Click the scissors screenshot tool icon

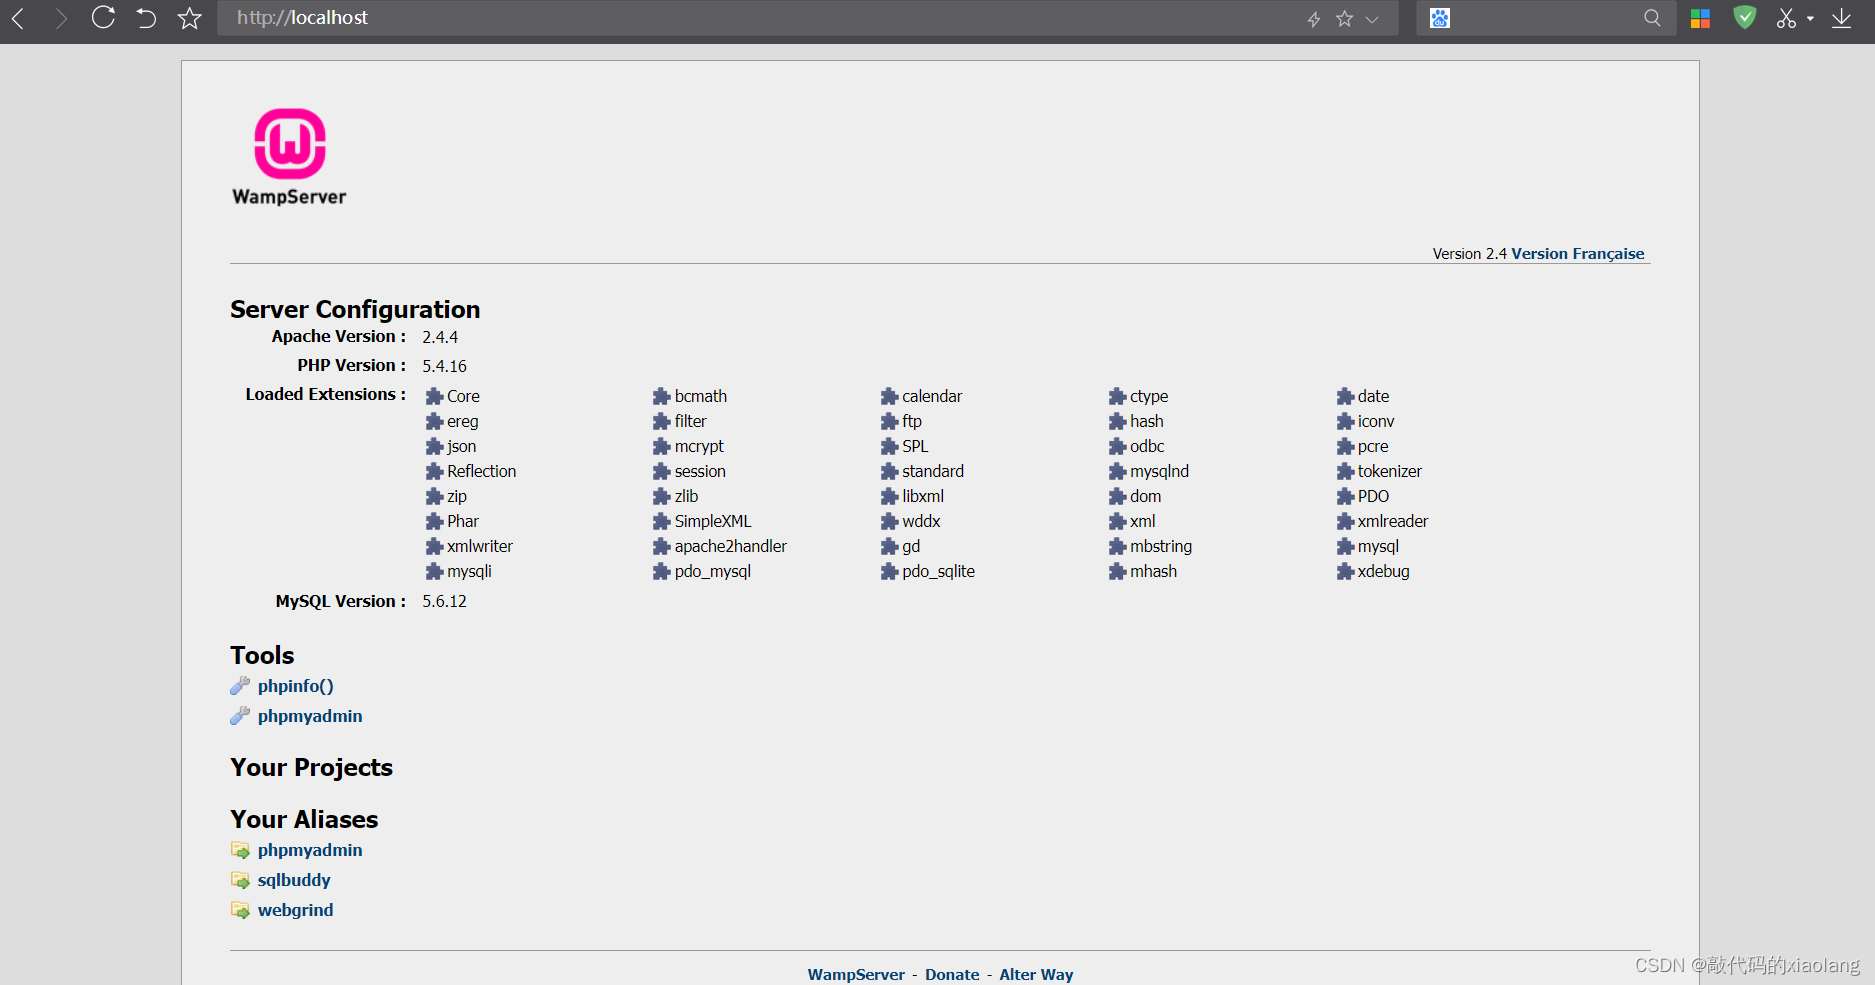click(x=1786, y=18)
